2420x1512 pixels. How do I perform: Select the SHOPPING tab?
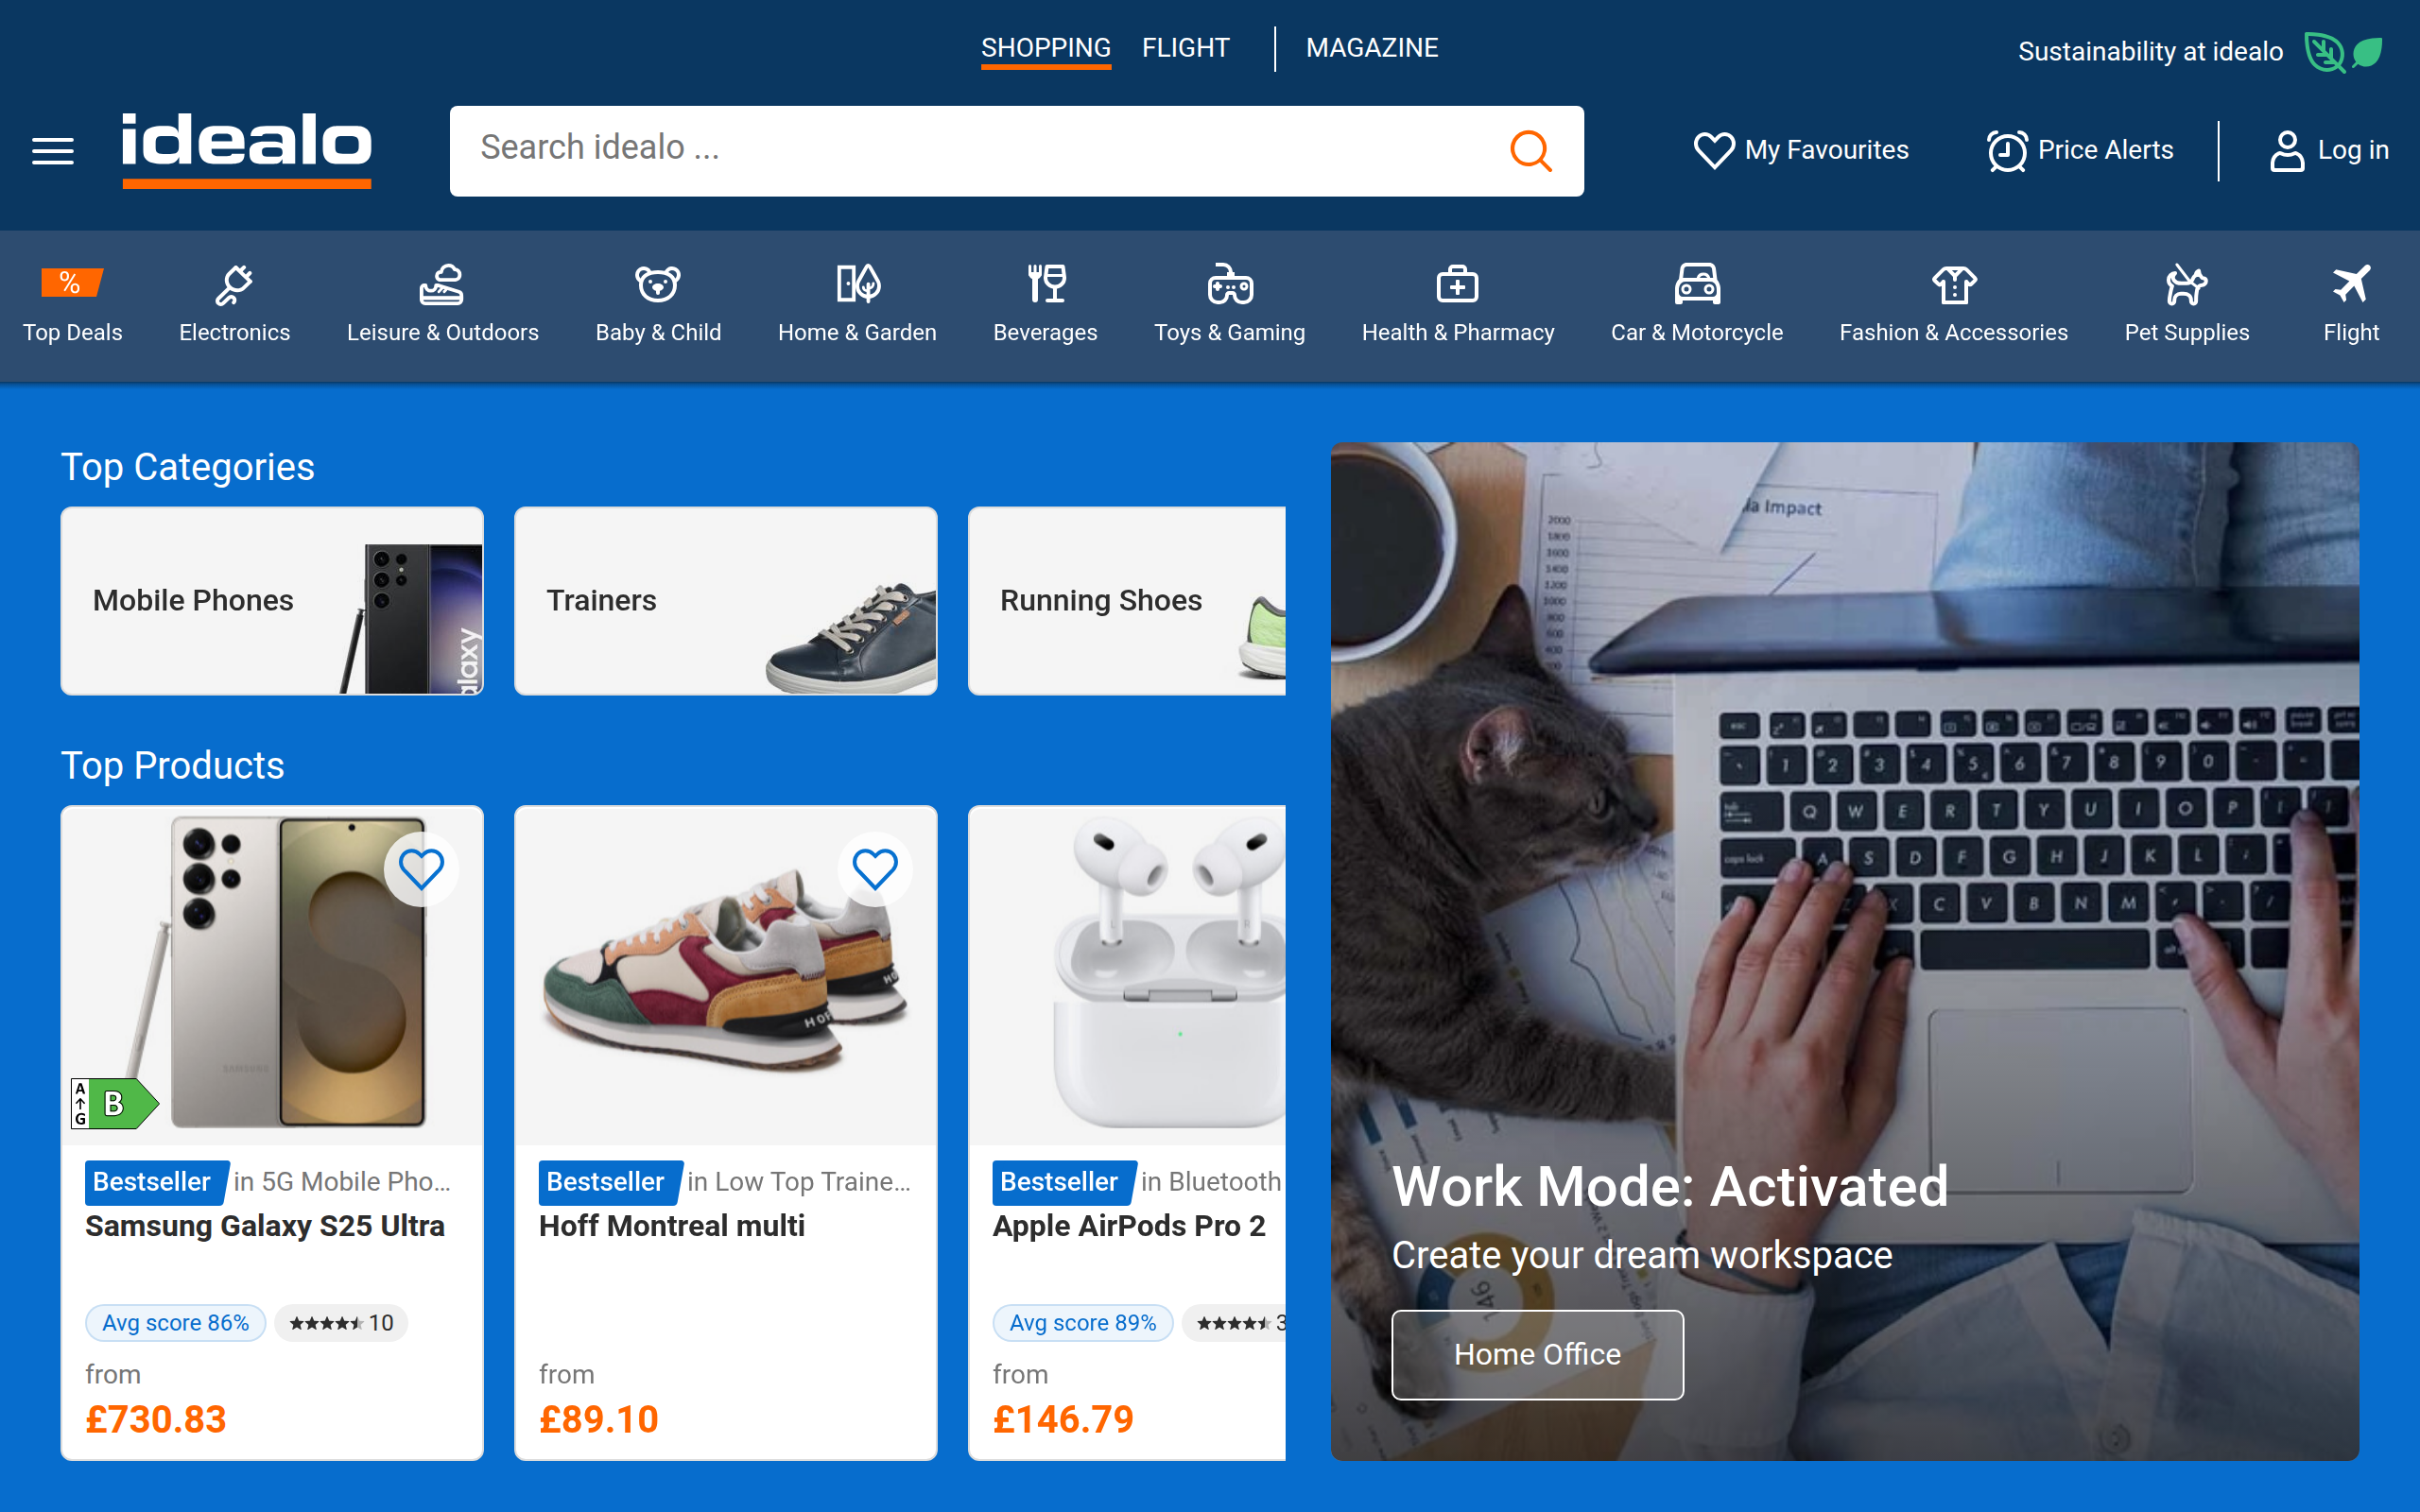[1045, 48]
